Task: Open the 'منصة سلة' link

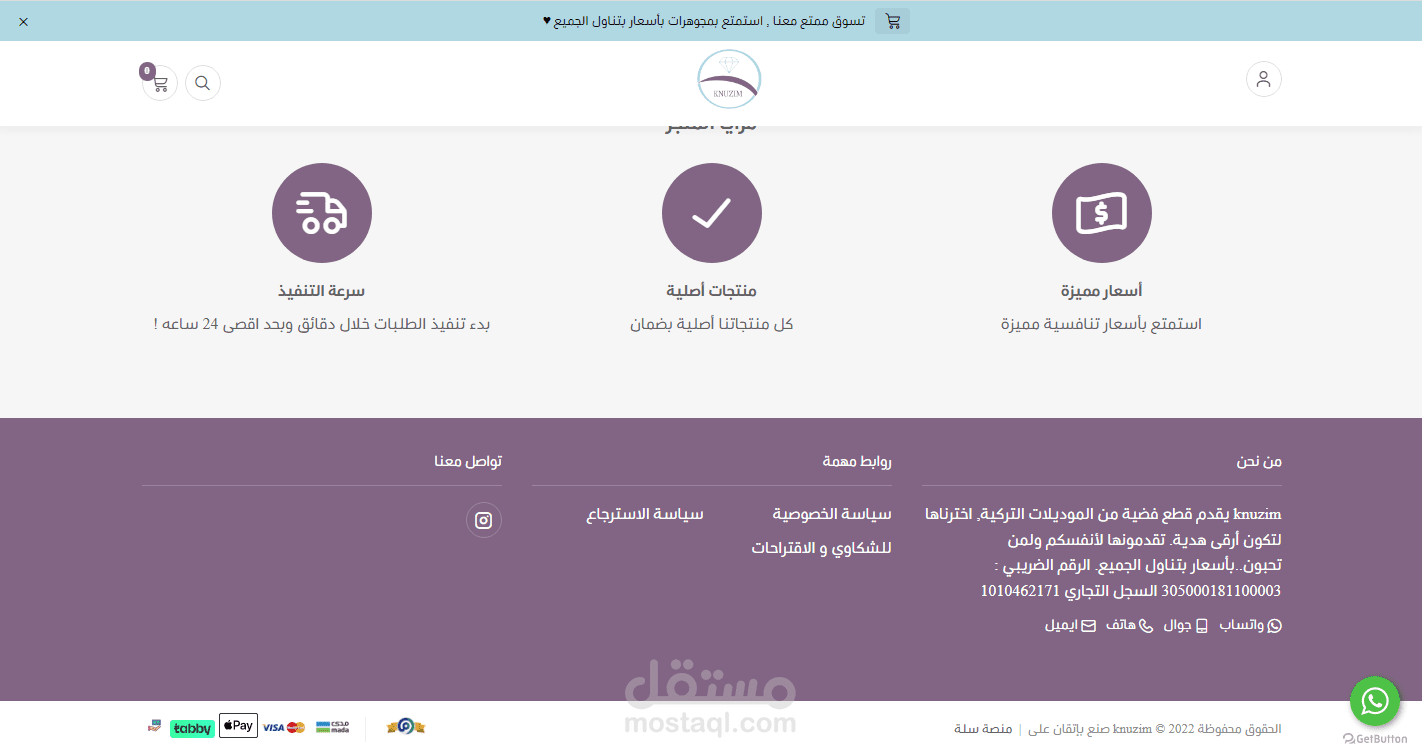Action: pyautogui.click(x=983, y=728)
